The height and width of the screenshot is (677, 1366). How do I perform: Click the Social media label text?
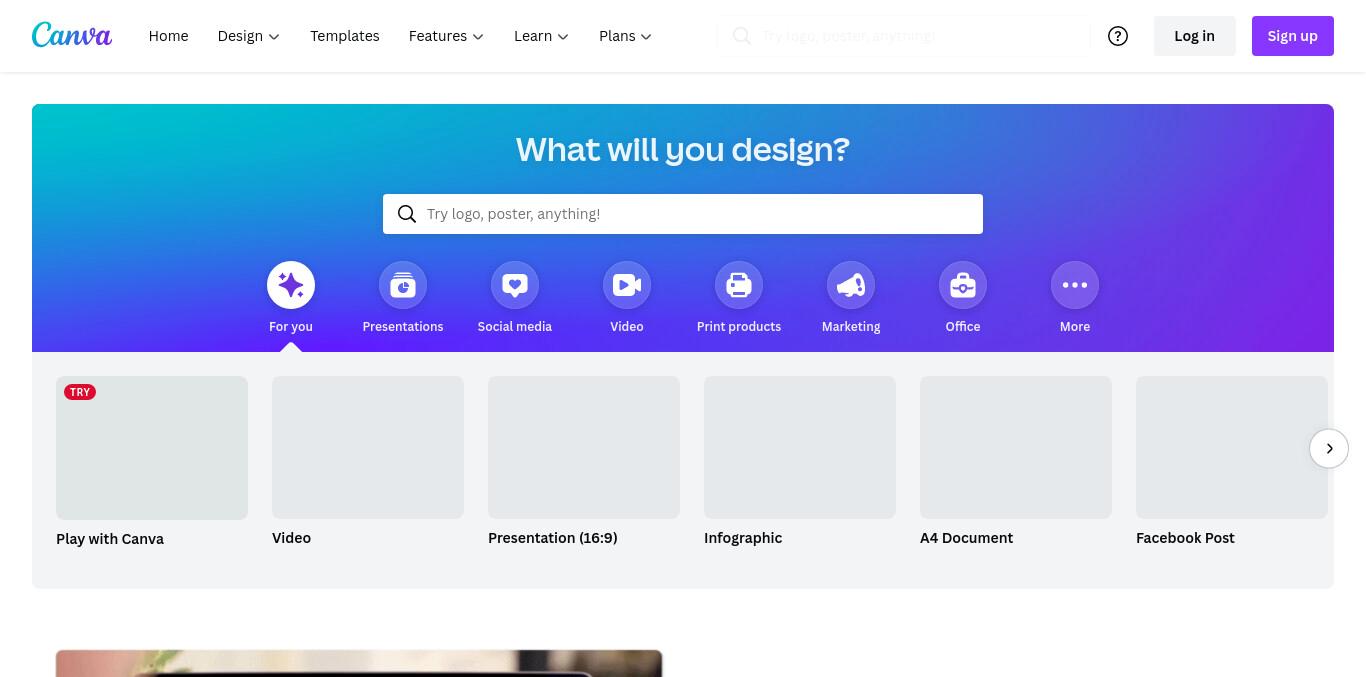(x=515, y=327)
